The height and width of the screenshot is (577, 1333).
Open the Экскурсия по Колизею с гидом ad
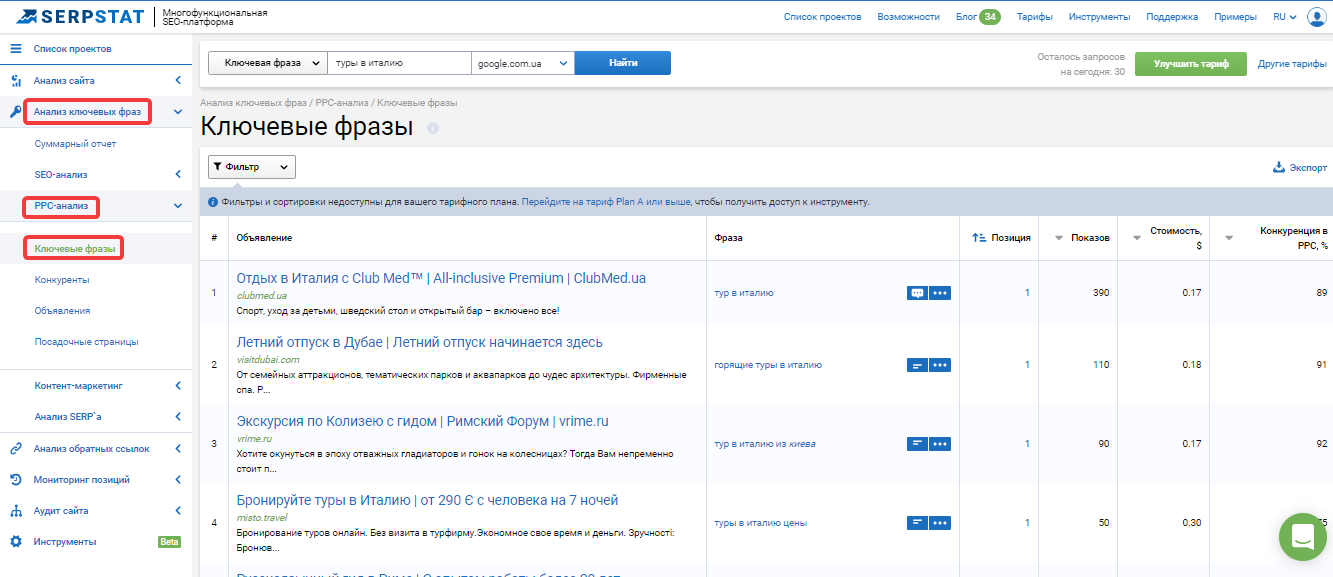pos(423,421)
